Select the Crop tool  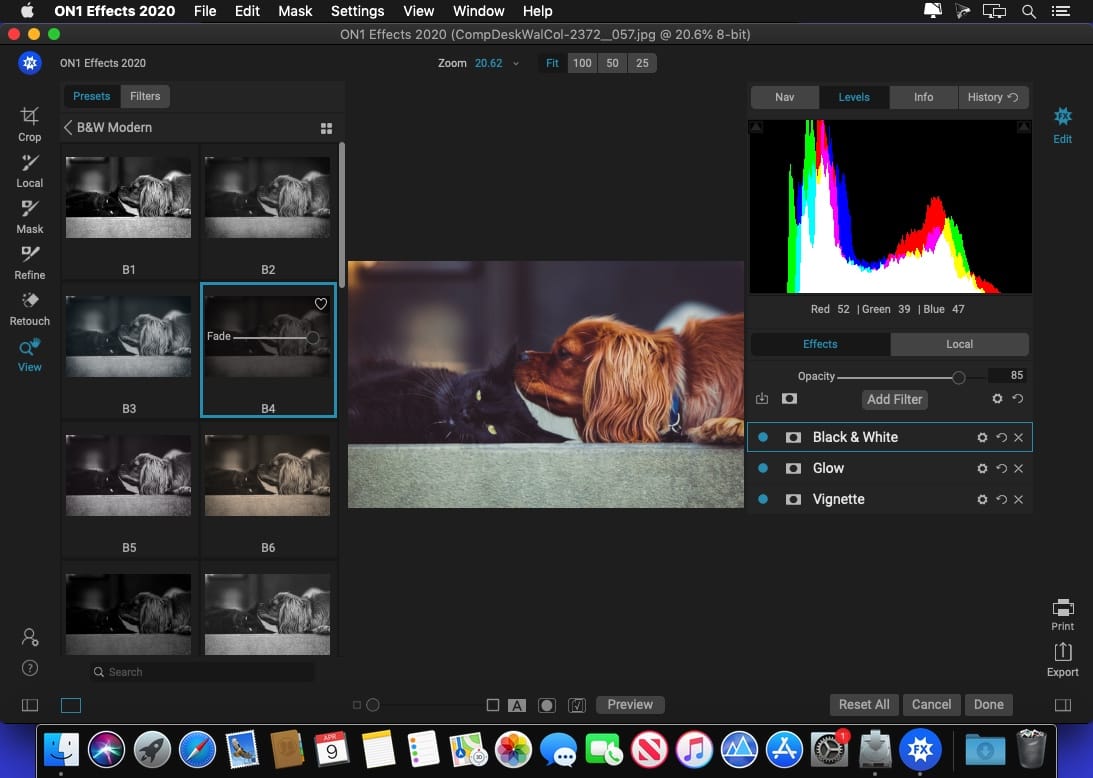tap(29, 124)
